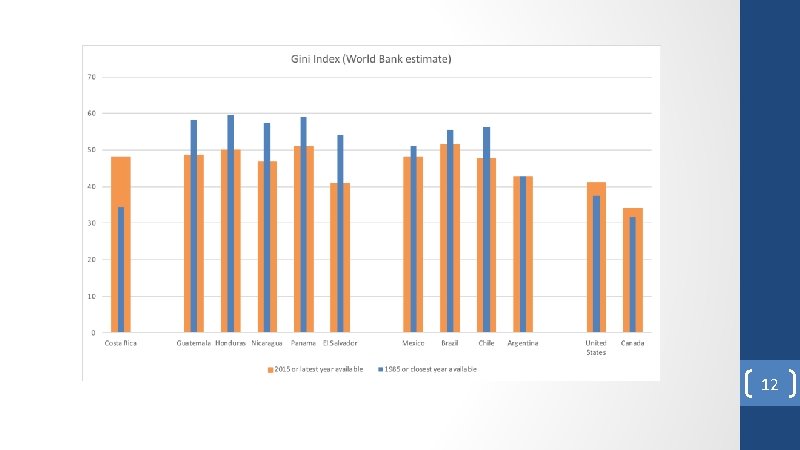Click the y-axis value 30
Image resolution: width=800 pixels, height=450 pixels.
click(x=91, y=223)
